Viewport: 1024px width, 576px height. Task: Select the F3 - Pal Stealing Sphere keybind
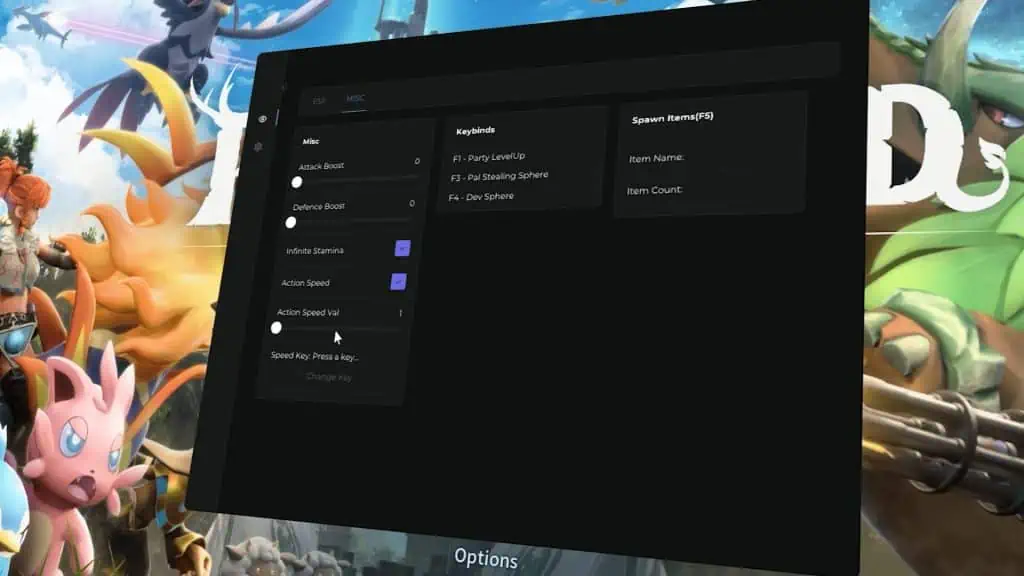tap(499, 176)
